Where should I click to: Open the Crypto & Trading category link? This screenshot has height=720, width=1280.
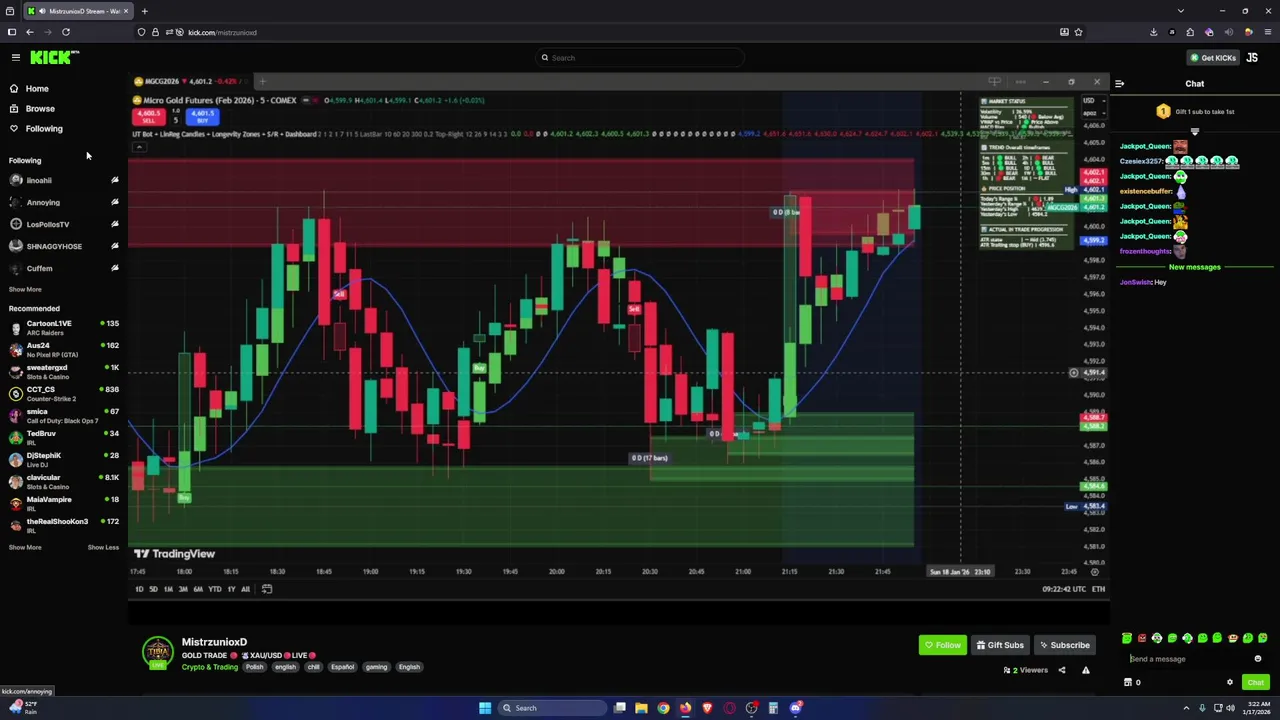click(x=210, y=667)
